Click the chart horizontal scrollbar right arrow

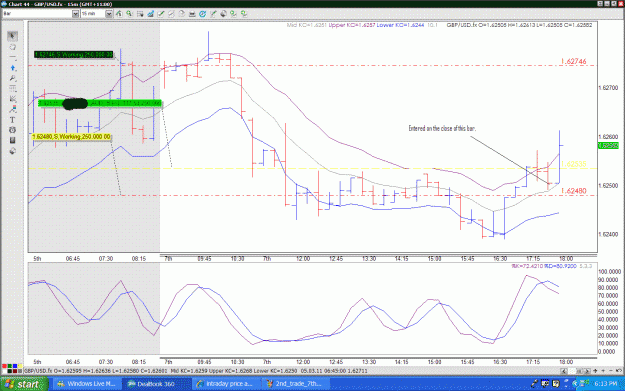587,371
